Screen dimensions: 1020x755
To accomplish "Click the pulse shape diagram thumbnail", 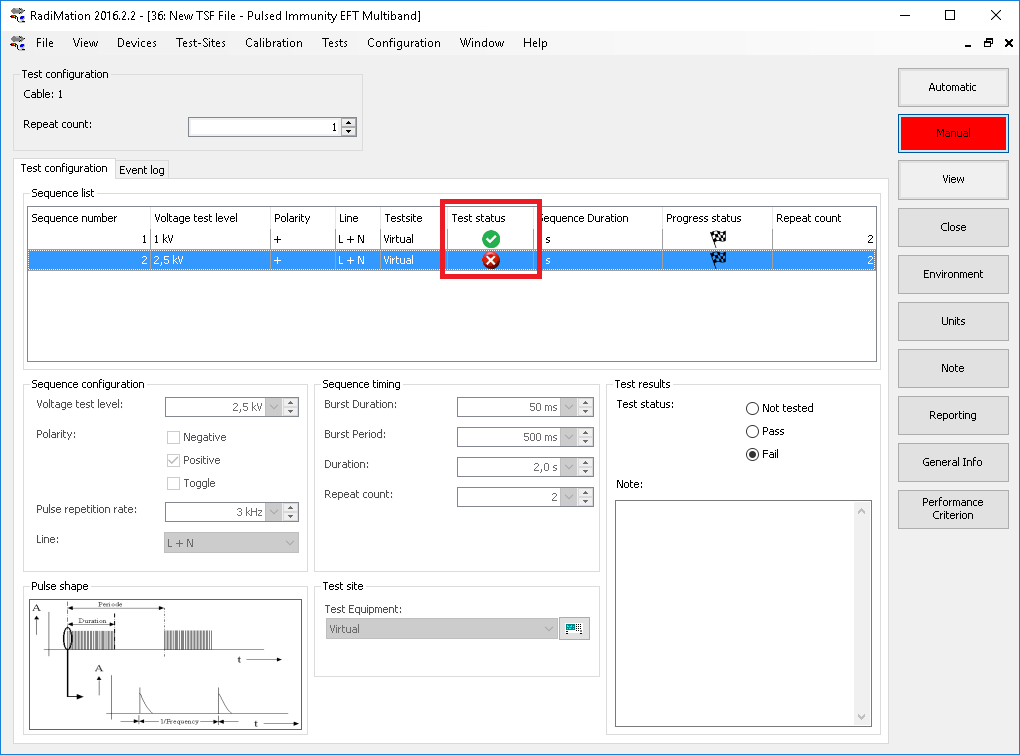I will [x=165, y=664].
